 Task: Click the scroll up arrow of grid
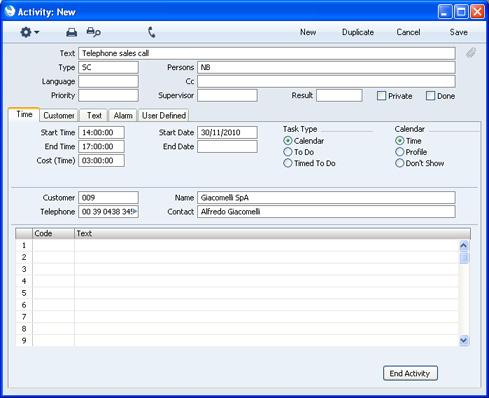tap(464, 246)
